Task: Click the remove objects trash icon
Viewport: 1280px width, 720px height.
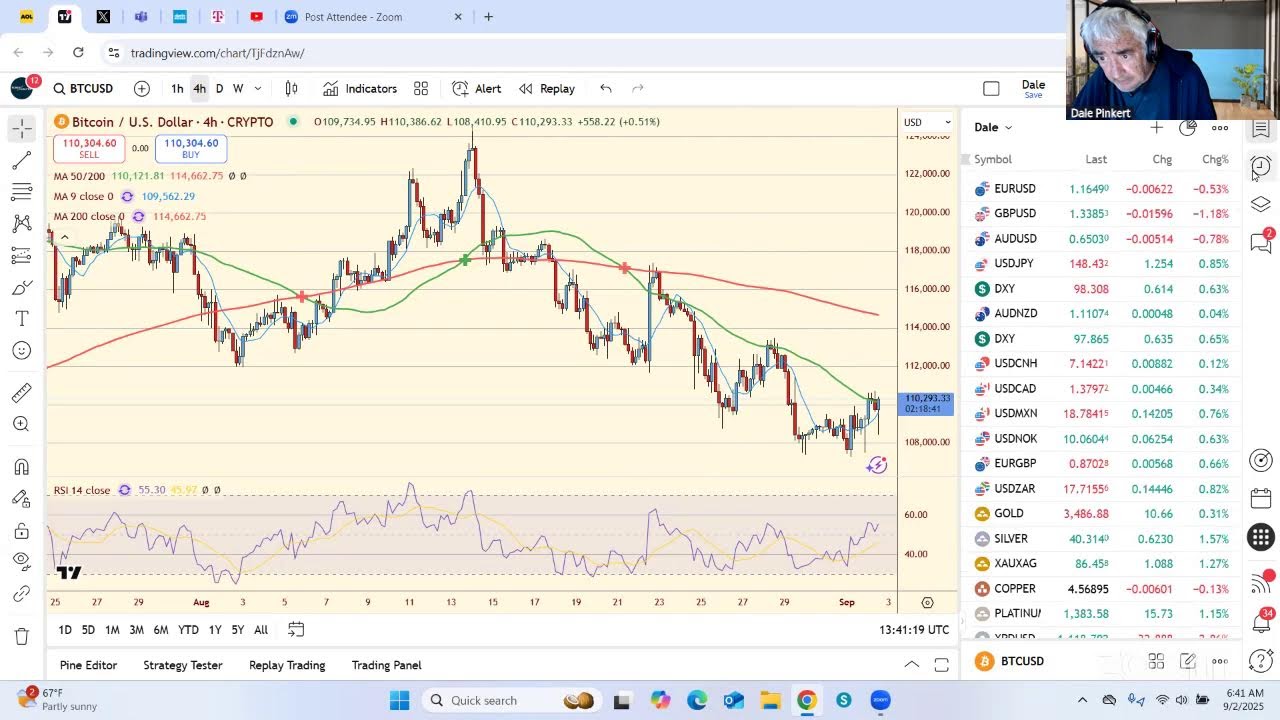Action: pos(21,636)
